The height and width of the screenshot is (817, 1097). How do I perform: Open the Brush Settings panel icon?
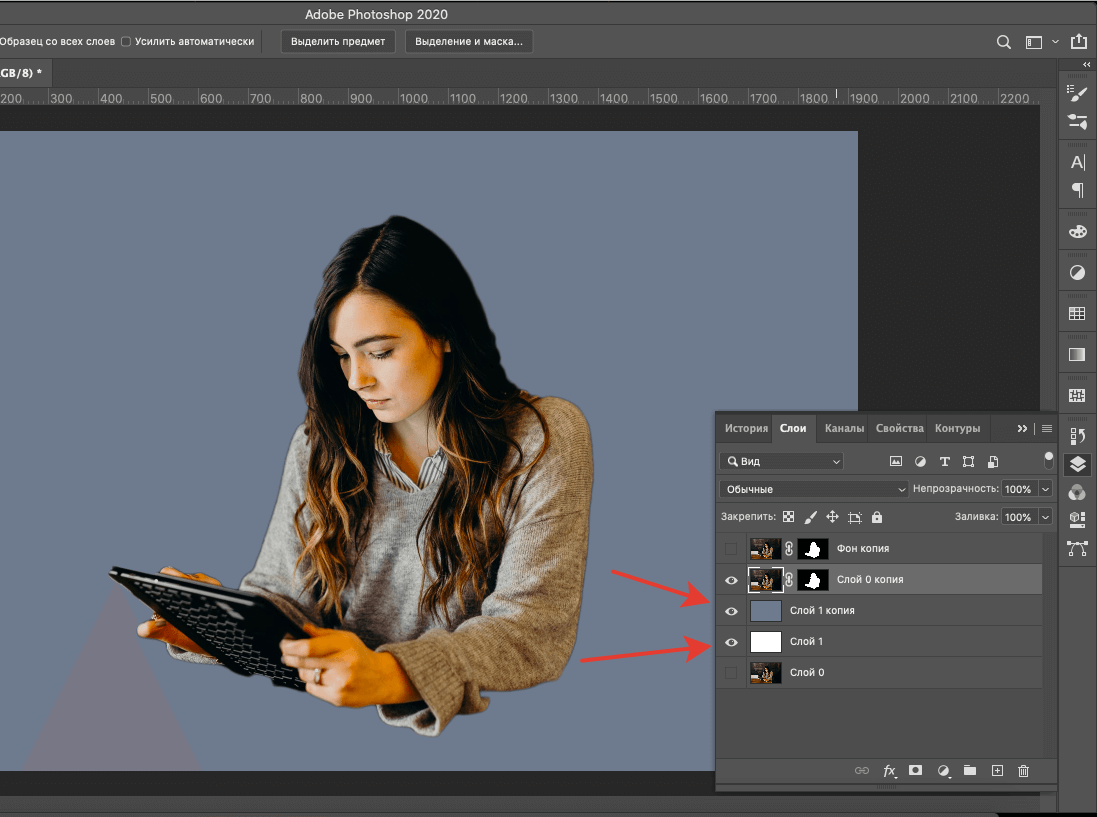click(1077, 122)
